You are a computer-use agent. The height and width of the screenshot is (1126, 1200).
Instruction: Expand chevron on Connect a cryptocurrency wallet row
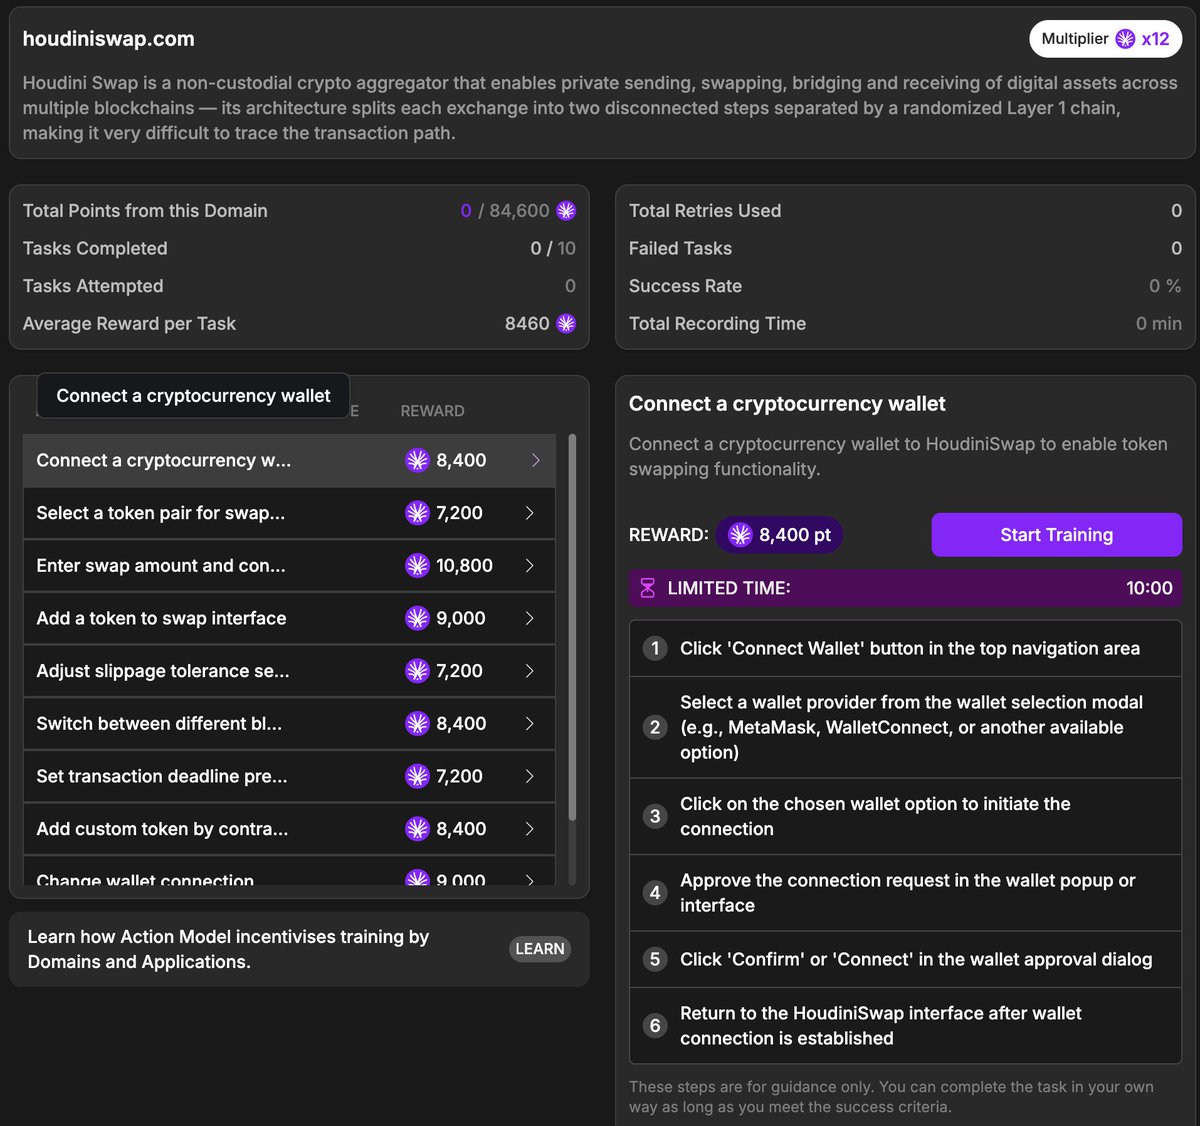pyautogui.click(x=535, y=460)
